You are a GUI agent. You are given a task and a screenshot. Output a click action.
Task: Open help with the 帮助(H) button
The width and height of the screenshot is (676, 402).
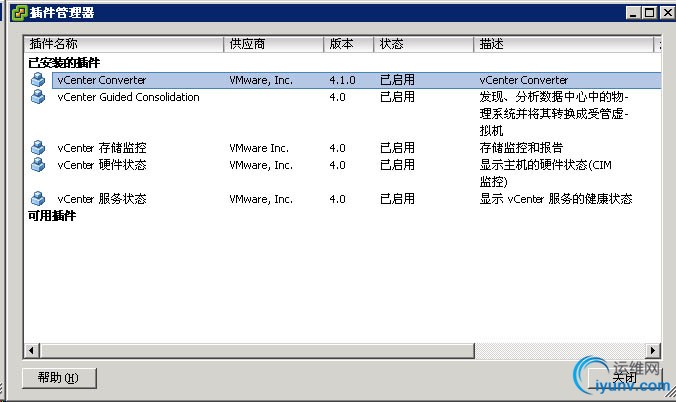(59, 378)
